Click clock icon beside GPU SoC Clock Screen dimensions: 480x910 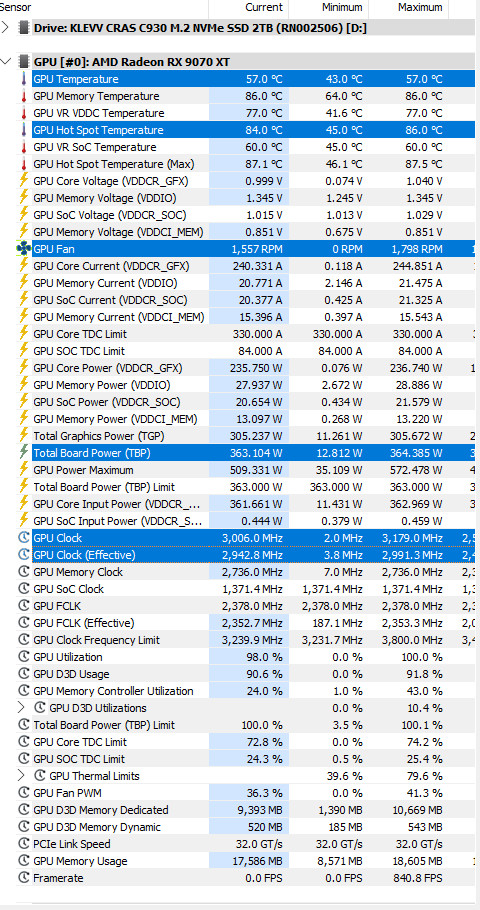pos(24,588)
